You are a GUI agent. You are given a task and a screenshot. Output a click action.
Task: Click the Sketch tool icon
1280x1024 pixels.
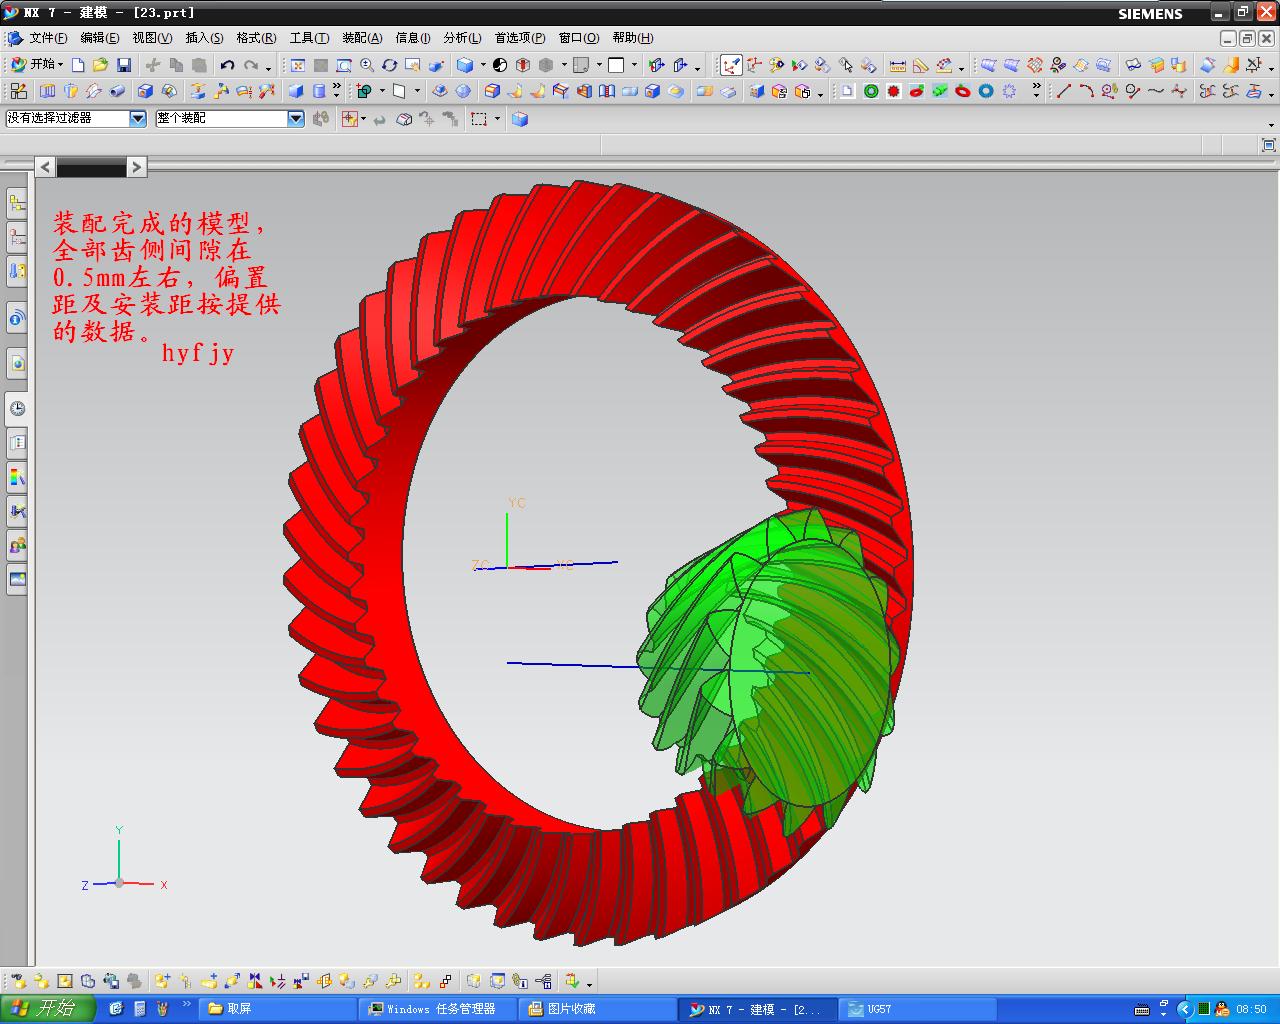coord(19,91)
